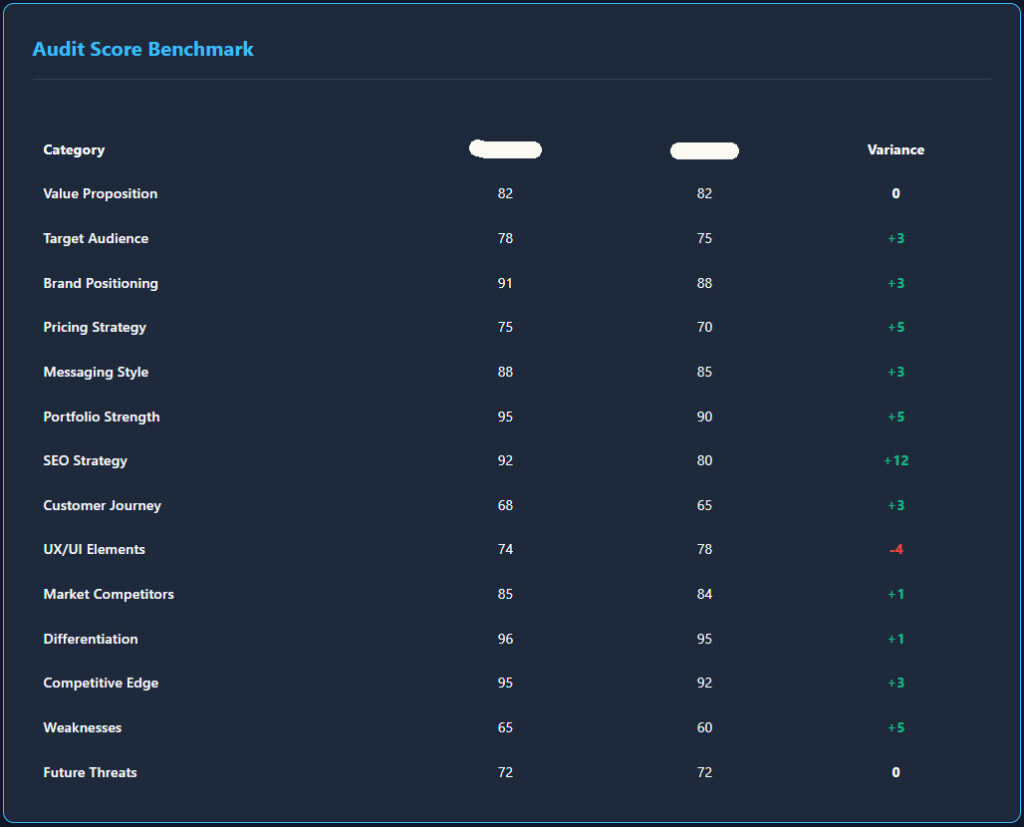Select the Brand Positioning row label
This screenshot has width=1024, height=827.
[100, 283]
